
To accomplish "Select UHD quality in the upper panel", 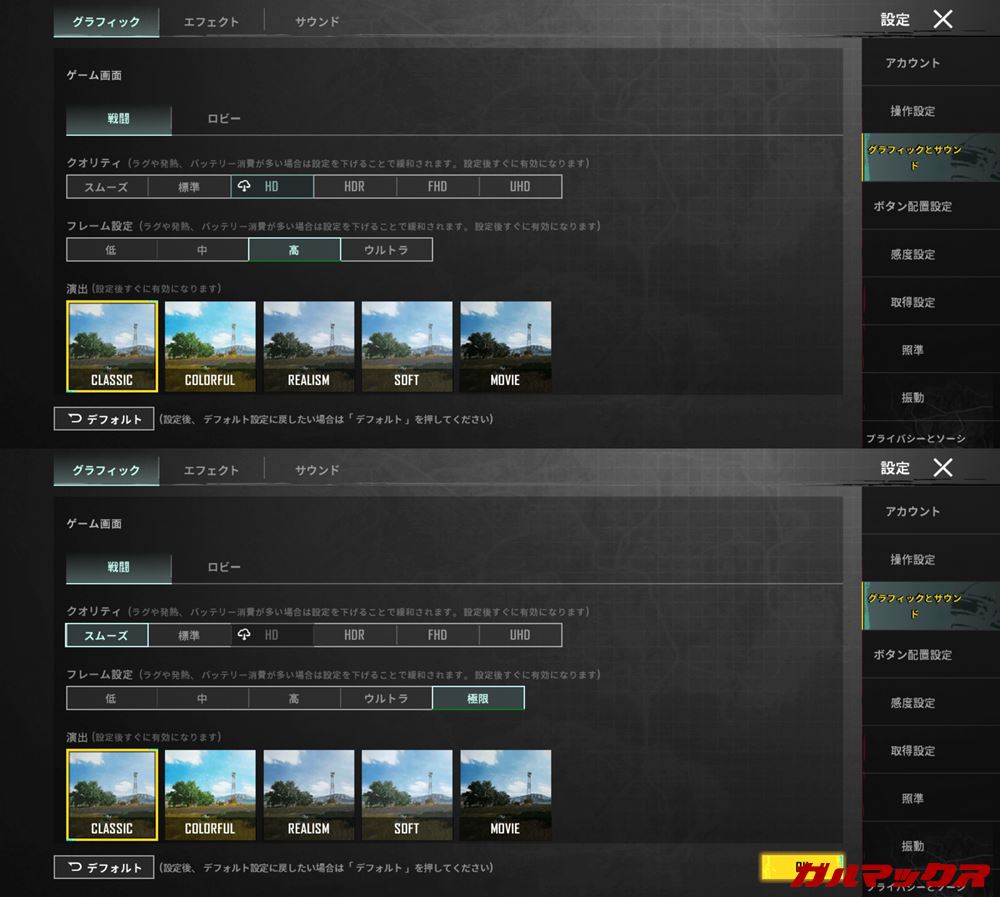I will pos(520,186).
